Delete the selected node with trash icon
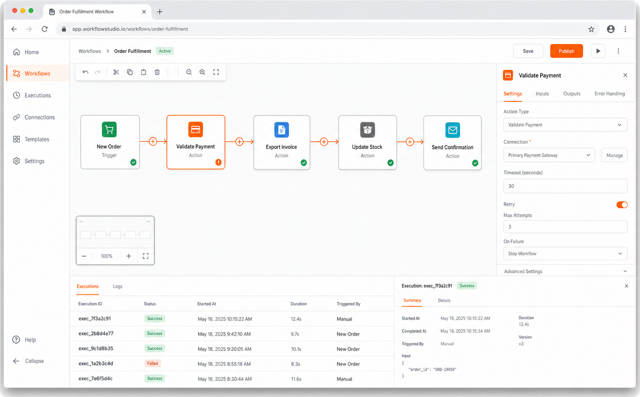 tap(157, 72)
